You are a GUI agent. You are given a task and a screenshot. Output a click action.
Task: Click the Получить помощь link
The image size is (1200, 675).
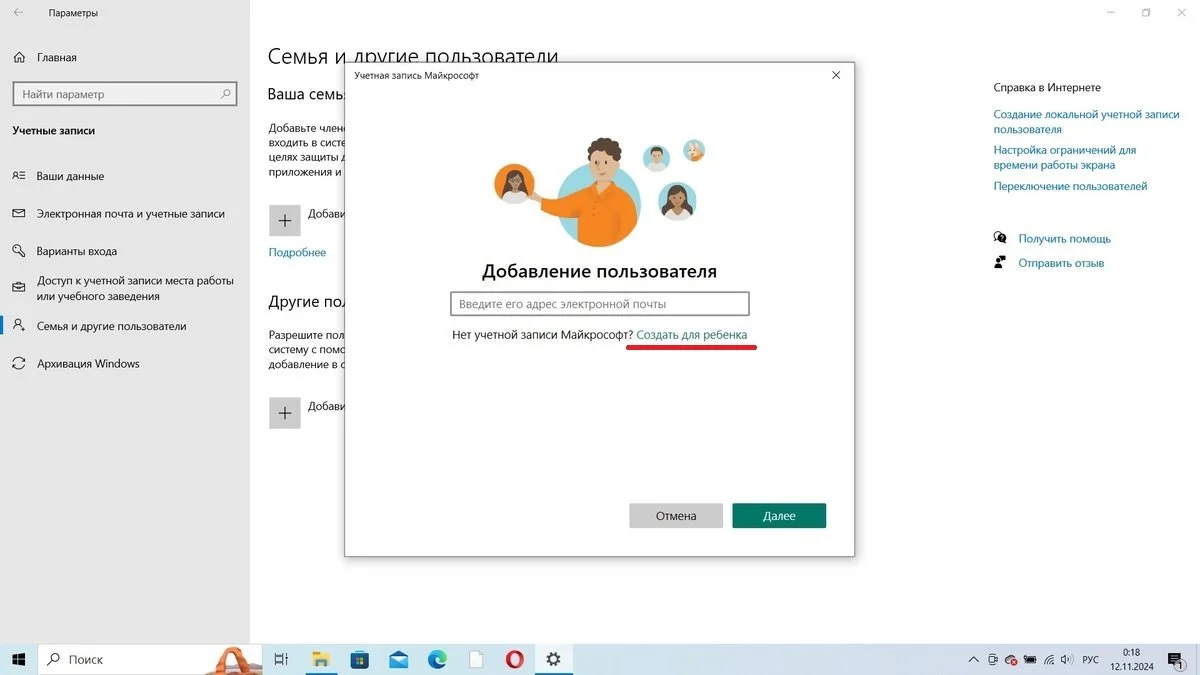1064,239
